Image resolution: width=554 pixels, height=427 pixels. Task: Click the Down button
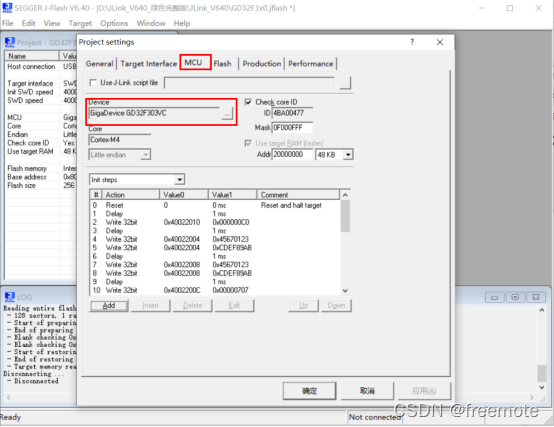[x=336, y=306]
